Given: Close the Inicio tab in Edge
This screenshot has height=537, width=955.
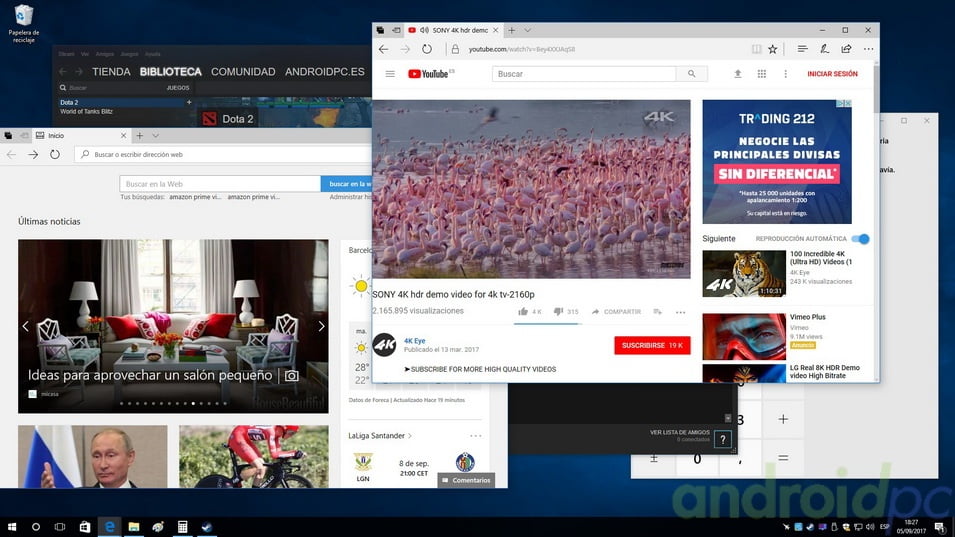Looking at the screenshot, I should (124, 136).
